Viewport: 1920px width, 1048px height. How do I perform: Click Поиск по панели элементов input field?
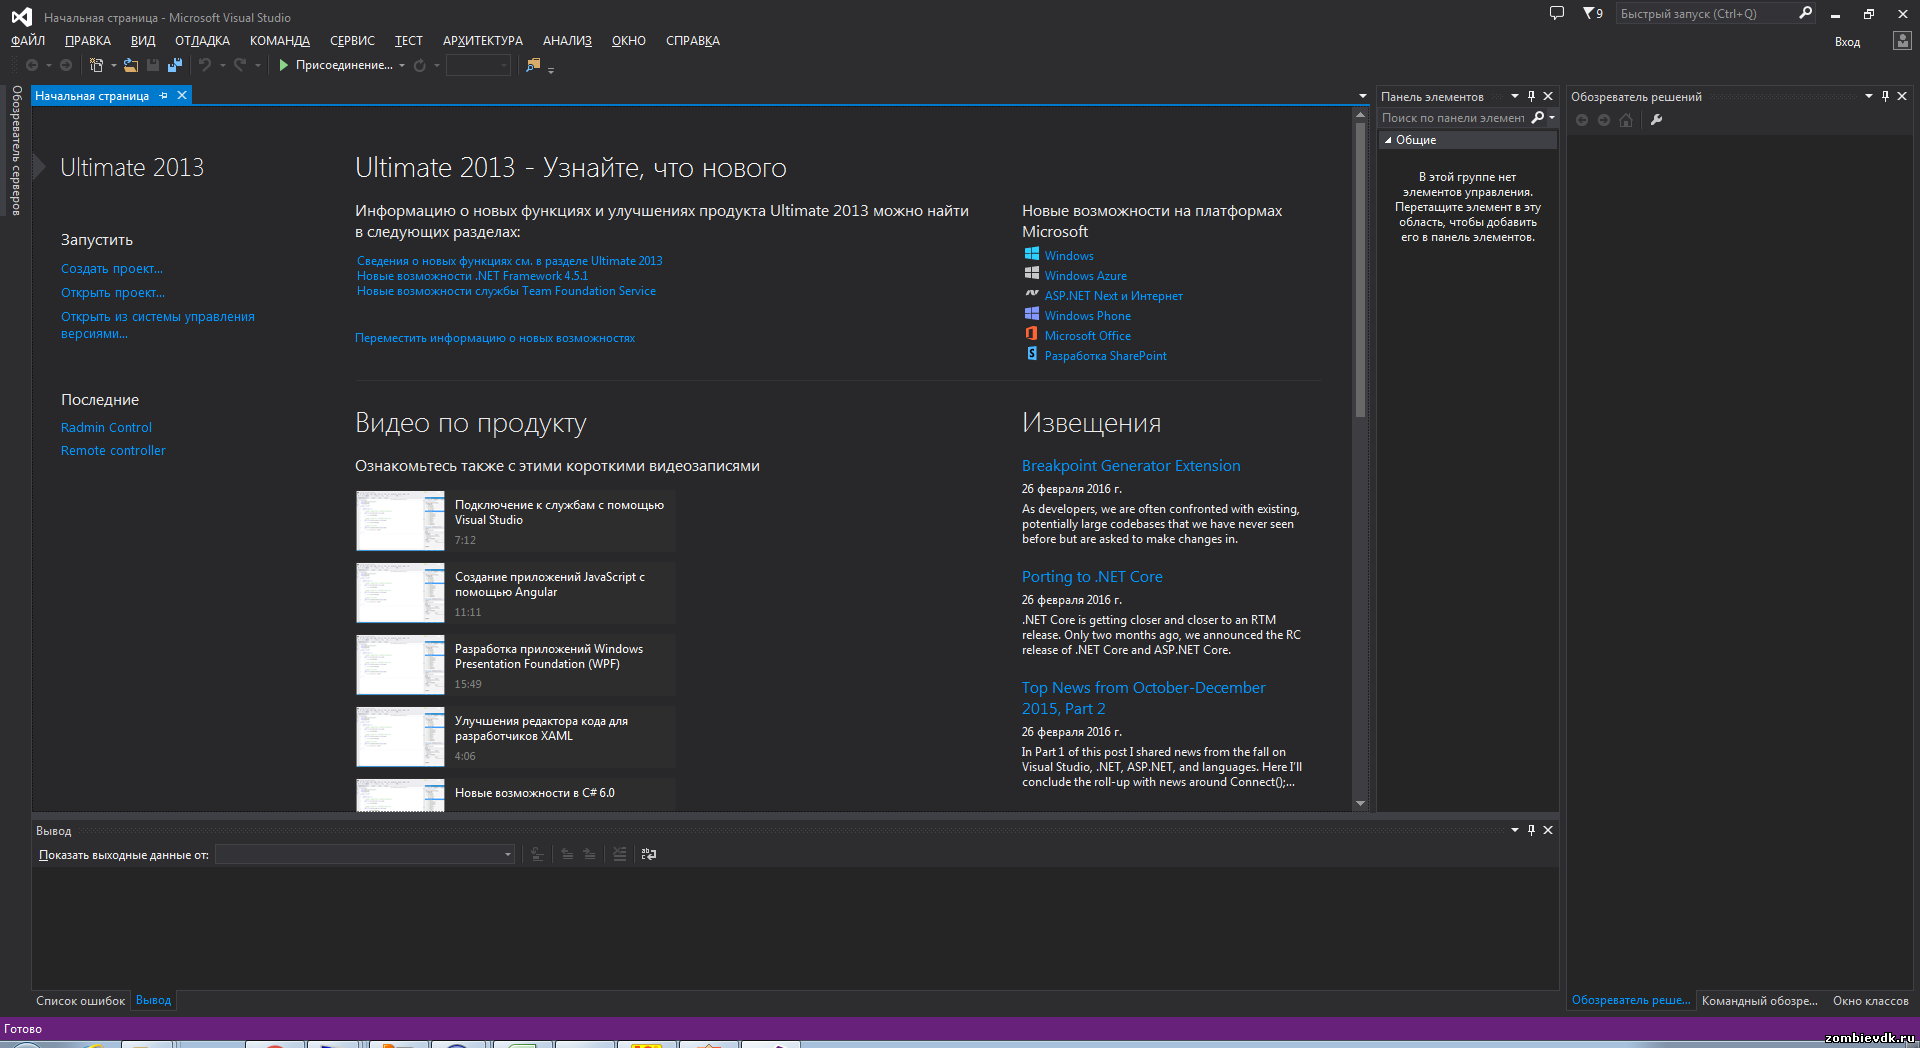1453,118
